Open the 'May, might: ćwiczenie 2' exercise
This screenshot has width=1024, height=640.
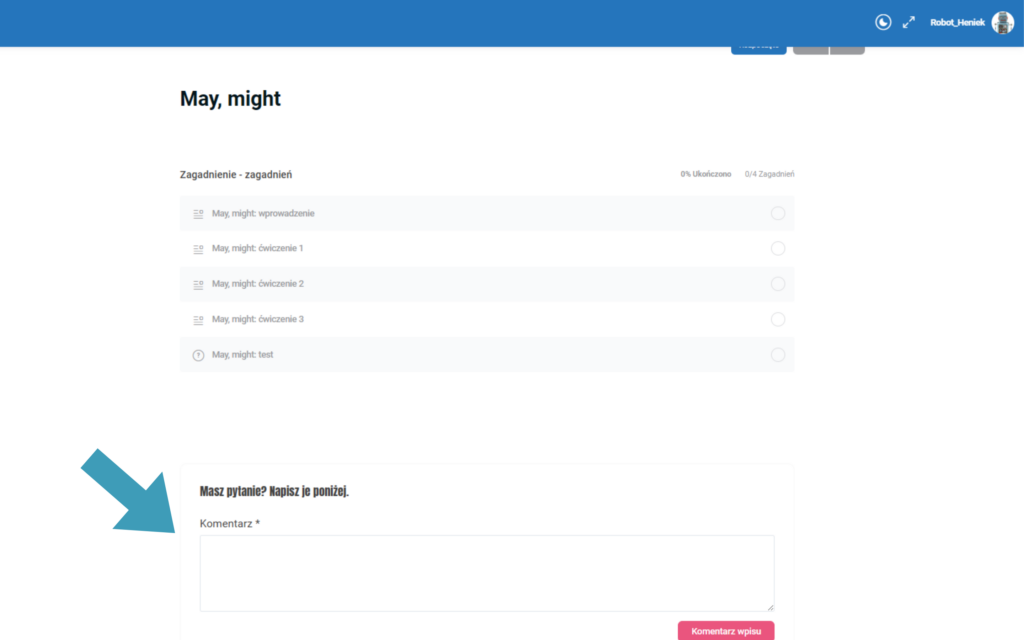[x=258, y=284]
